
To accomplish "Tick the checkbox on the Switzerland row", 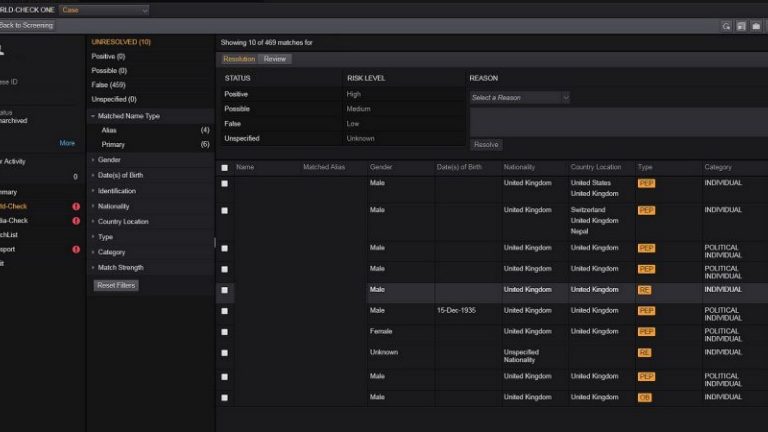I will (224, 210).
